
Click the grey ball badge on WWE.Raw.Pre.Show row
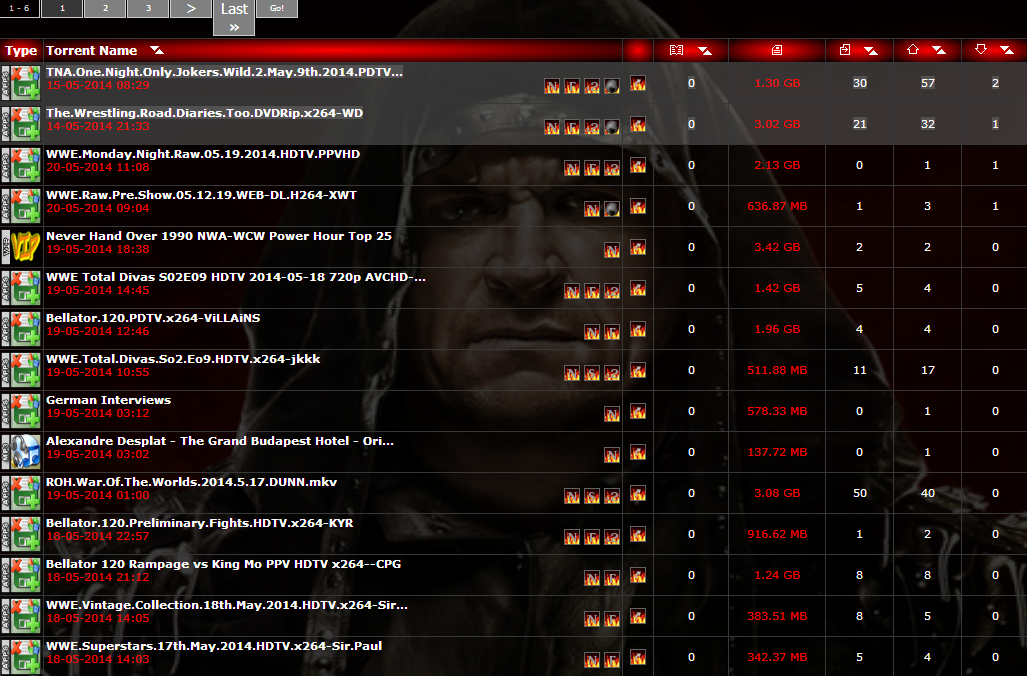[612, 209]
